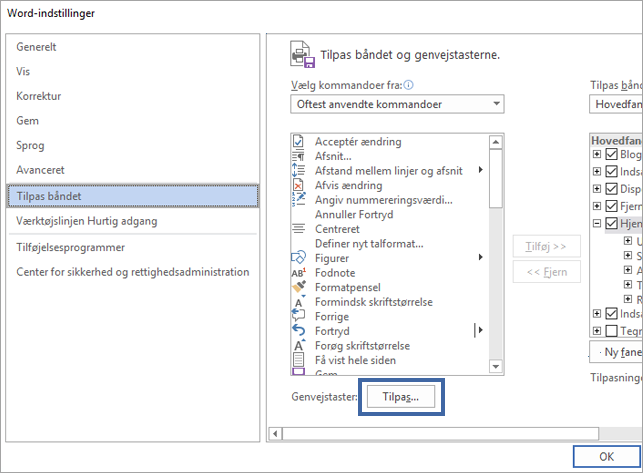
Task: Click the Afvis ændring reject icon
Action: point(298,185)
